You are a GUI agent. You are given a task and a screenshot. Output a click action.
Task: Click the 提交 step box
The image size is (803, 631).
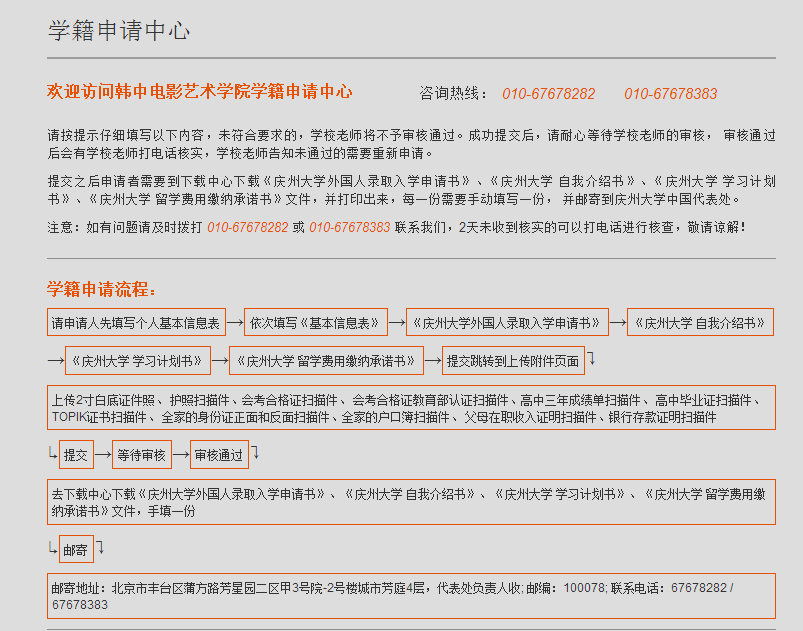[x=76, y=454]
